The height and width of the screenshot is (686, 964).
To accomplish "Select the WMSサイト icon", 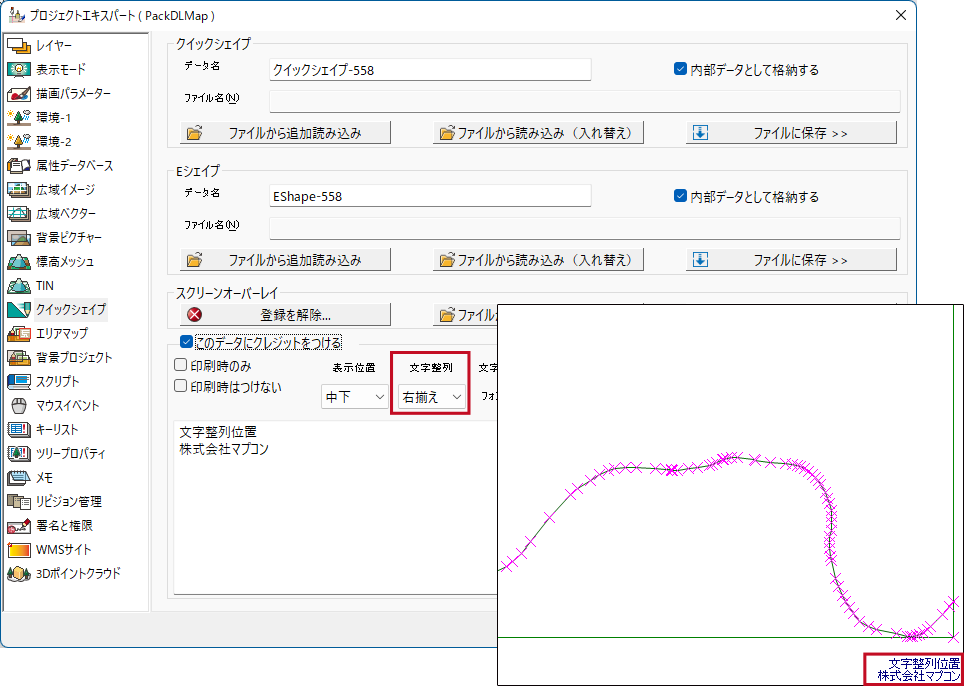I will click(18, 550).
